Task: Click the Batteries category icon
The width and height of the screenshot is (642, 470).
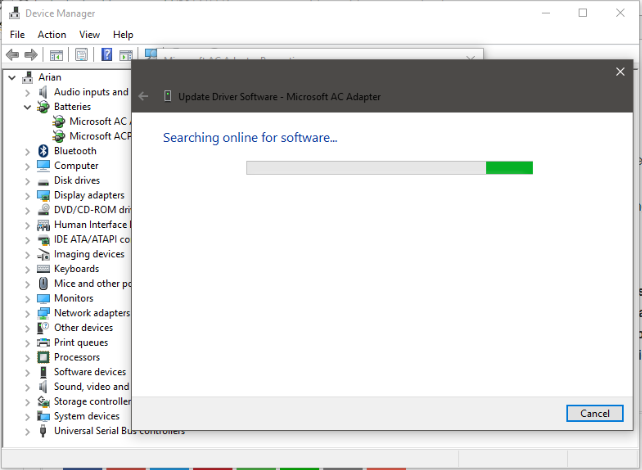Action: 43,107
